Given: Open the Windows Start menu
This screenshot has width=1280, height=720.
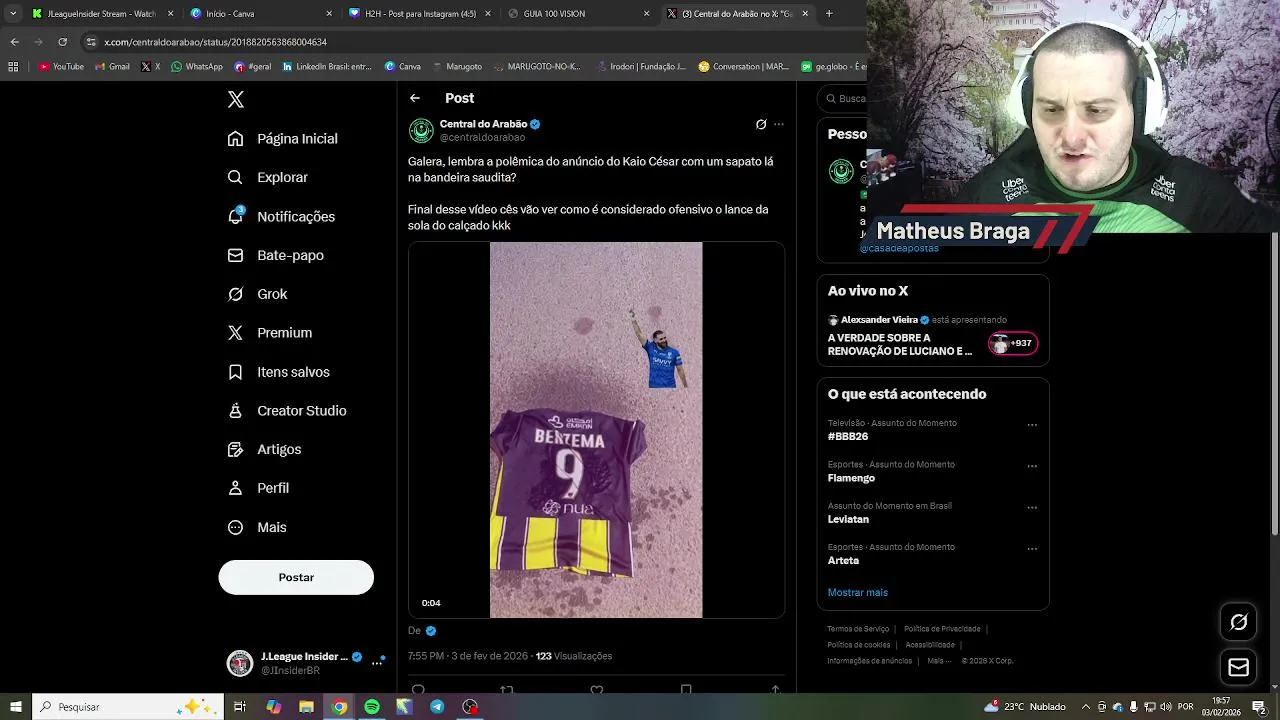Looking at the screenshot, I should coord(15,707).
